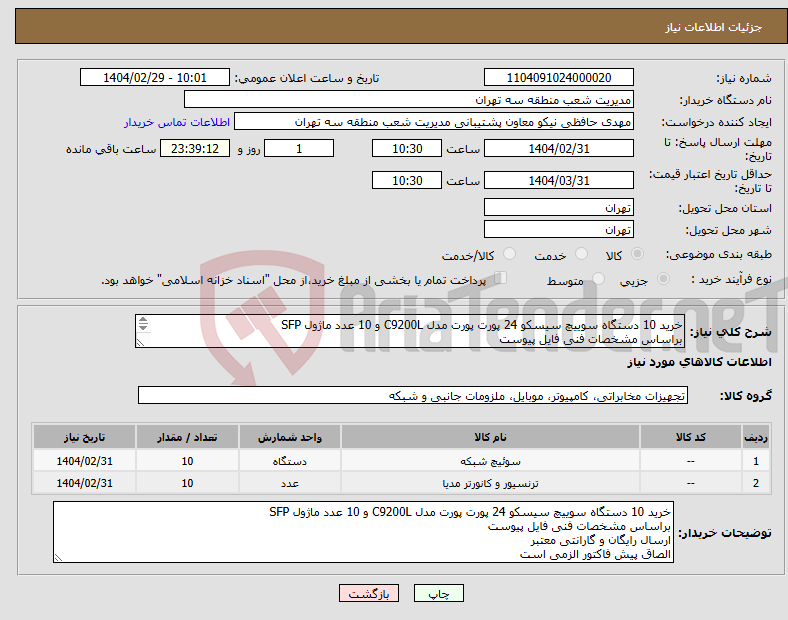Click the response deadline date 1404/02/31 field
The image size is (788, 620).
[558, 149]
